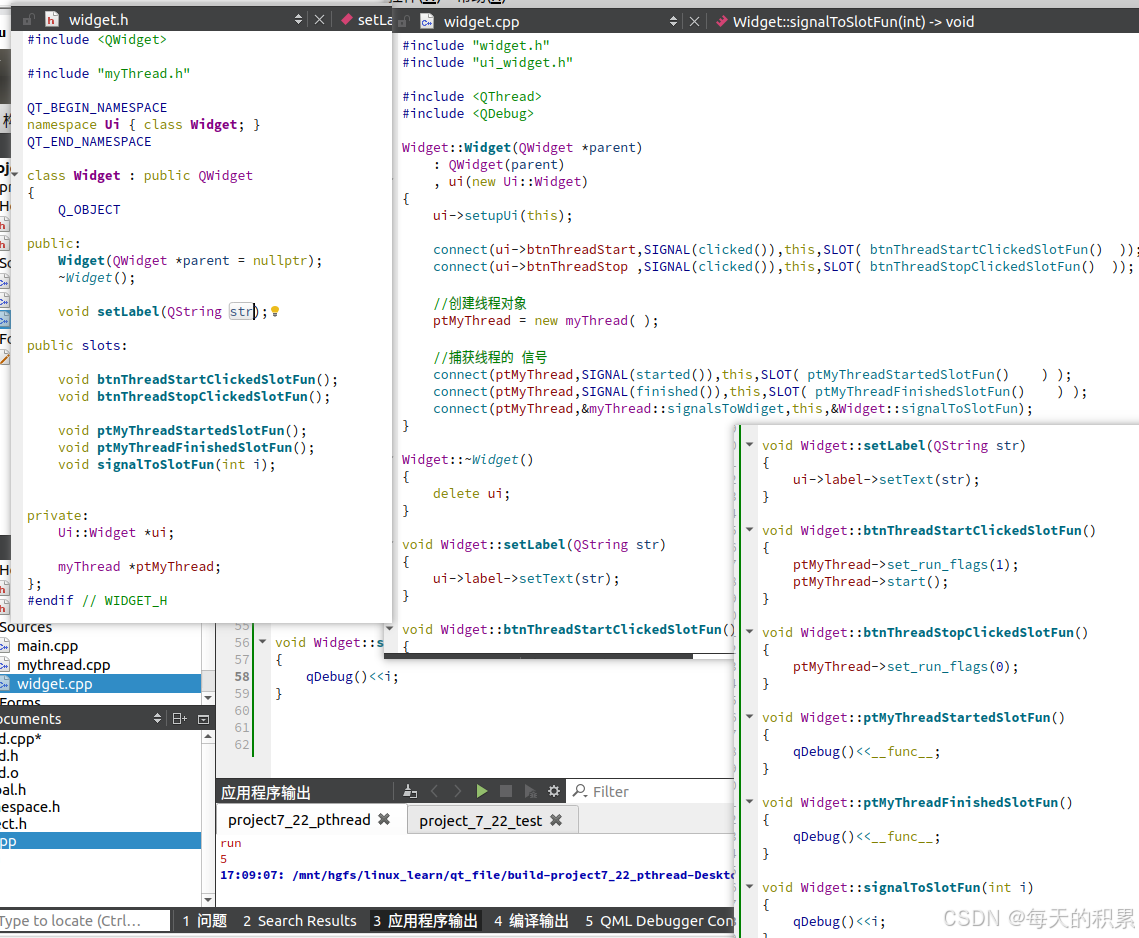Close the widget.h editor document
This screenshot has width=1139, height=938.
click(x=319, y=20)
